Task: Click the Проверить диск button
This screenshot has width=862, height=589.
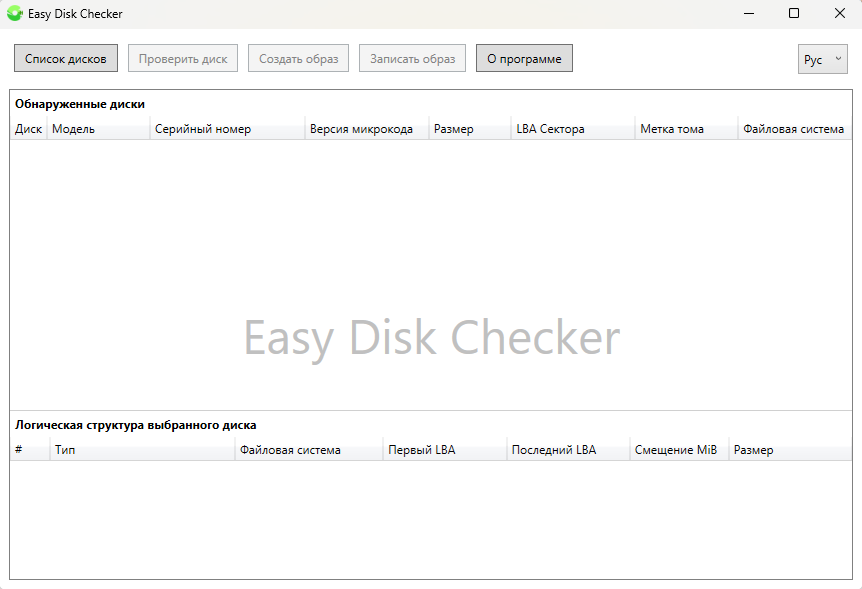Action: pos(183,58)
